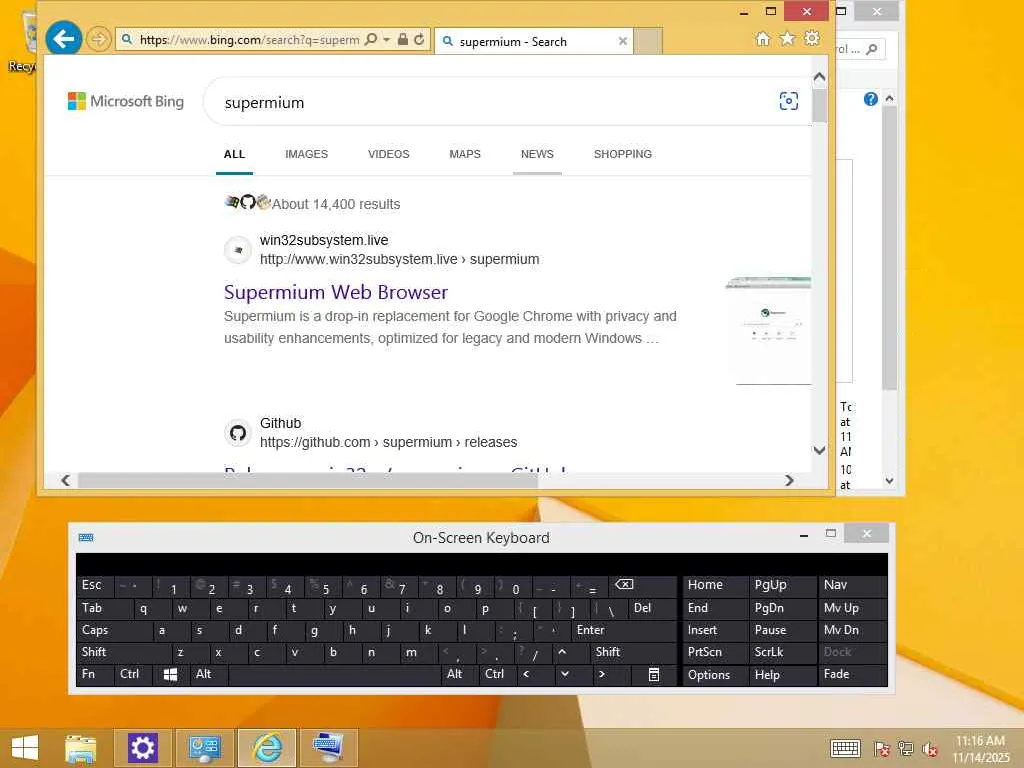The image size is (1024, 768).
Task: Open the address bar autocomplete dropdown arrow
Action: pos(387,39)
